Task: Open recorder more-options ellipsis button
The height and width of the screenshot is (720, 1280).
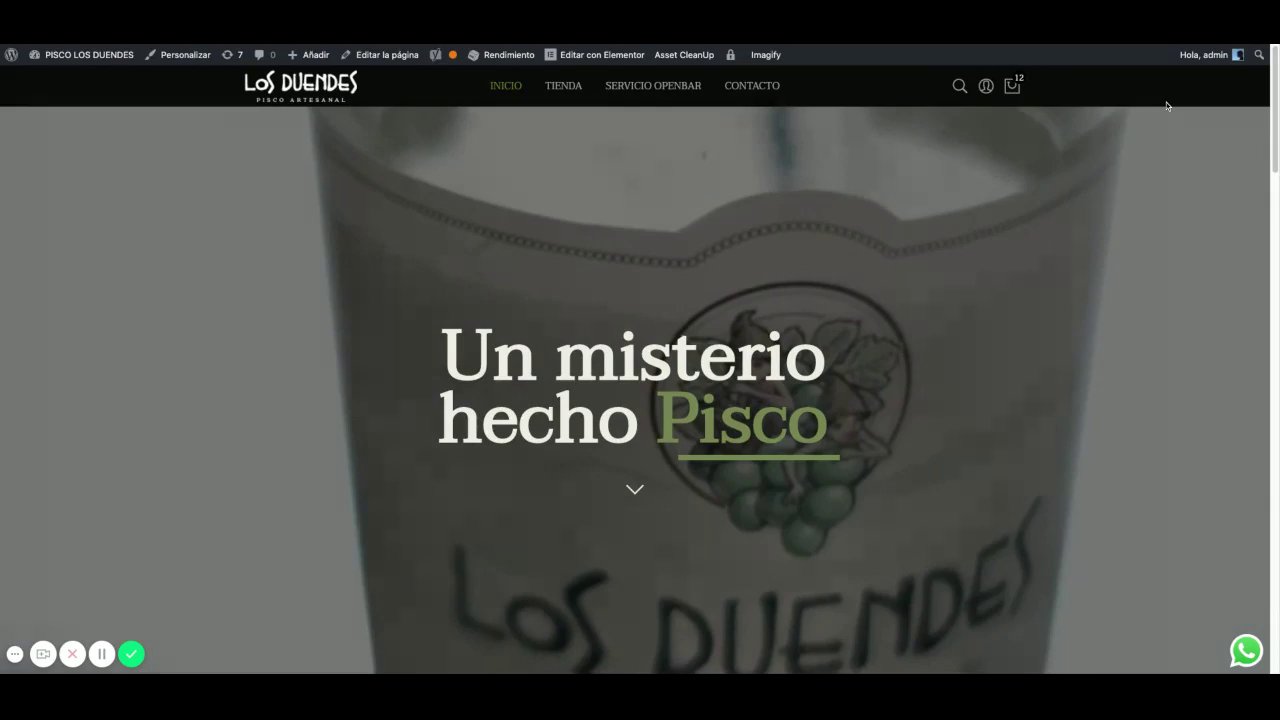Action: coord(15,654)
